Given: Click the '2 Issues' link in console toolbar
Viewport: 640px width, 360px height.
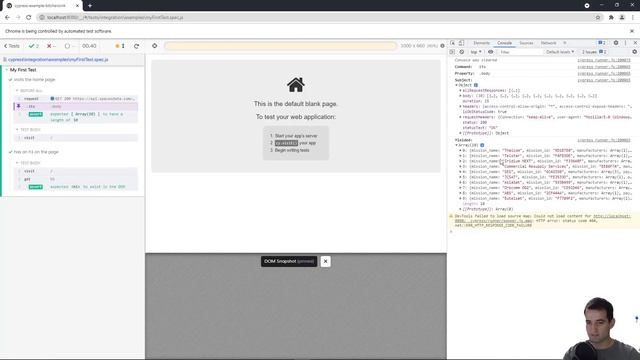Looking at the screenshot, I should [594, 52].
